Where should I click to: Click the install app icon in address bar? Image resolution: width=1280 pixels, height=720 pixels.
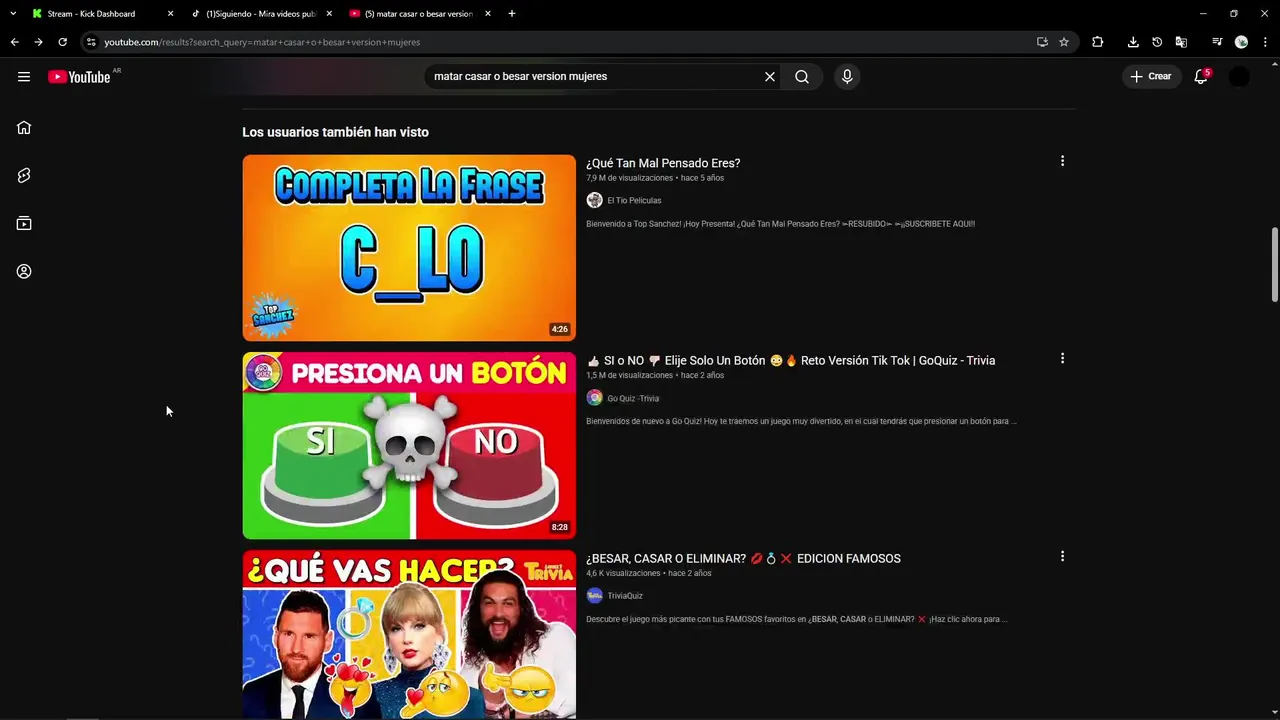point(1042,42)
